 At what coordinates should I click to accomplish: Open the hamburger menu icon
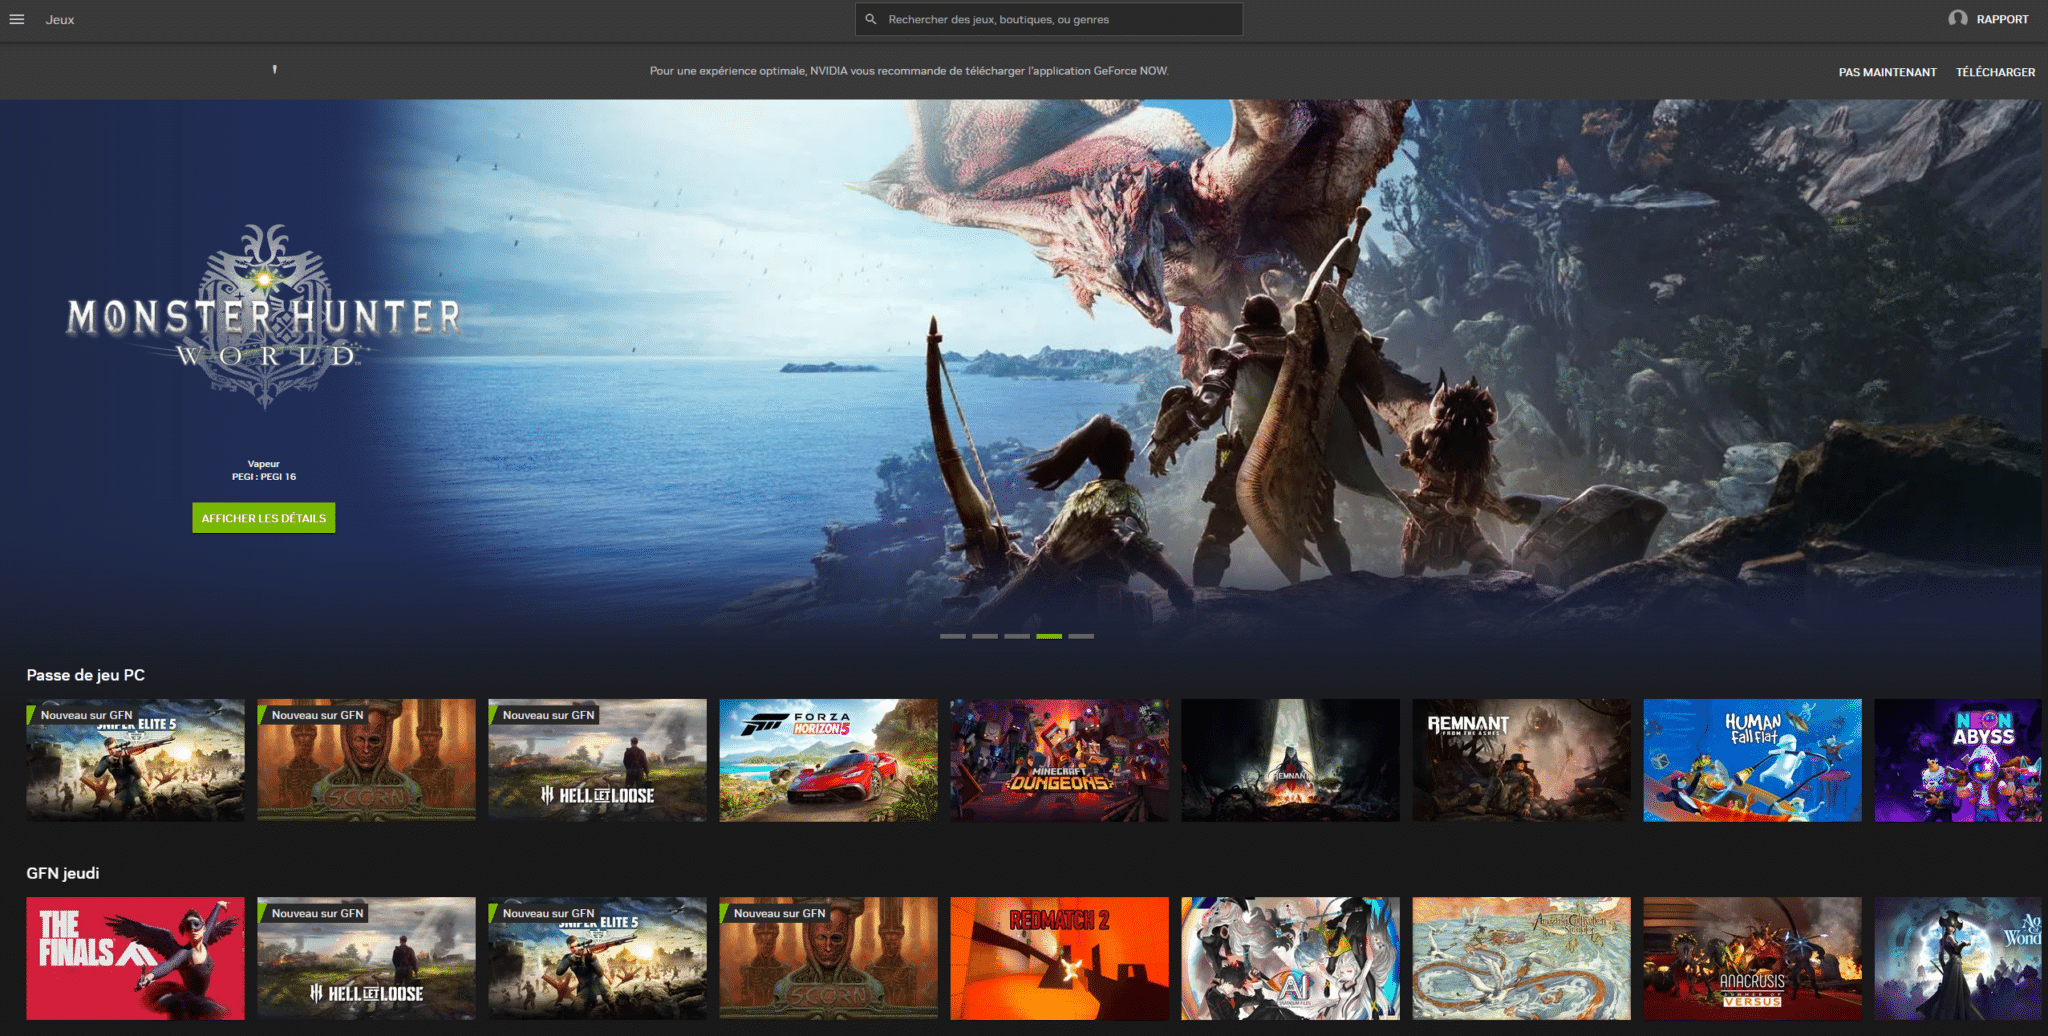(x=17, y=19)
